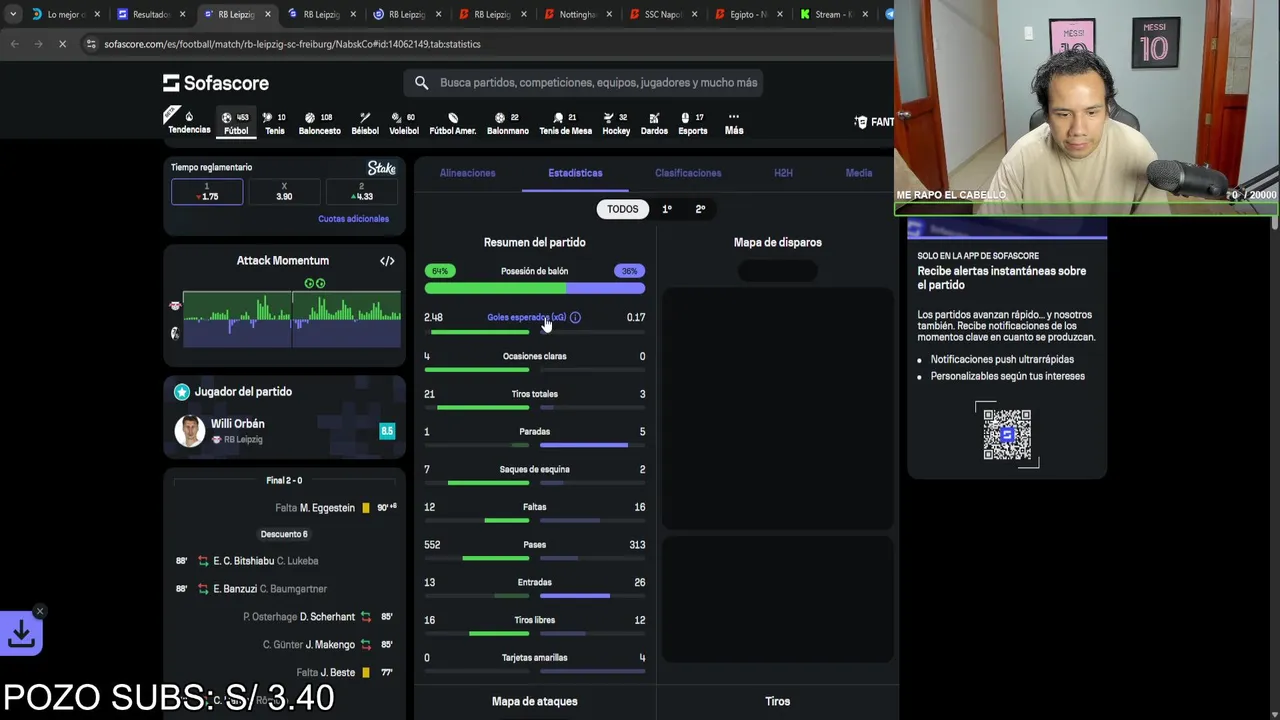Screen dimensions: 1280x720
Task: Select the Tenis de Mesa category
Action: (x=566, y=123)
